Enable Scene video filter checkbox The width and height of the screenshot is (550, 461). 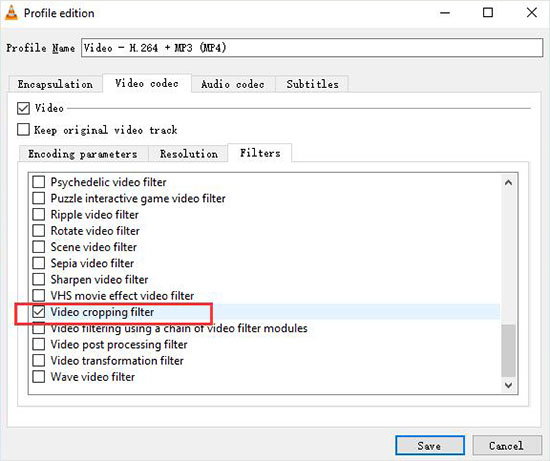(x=39, y=247)
